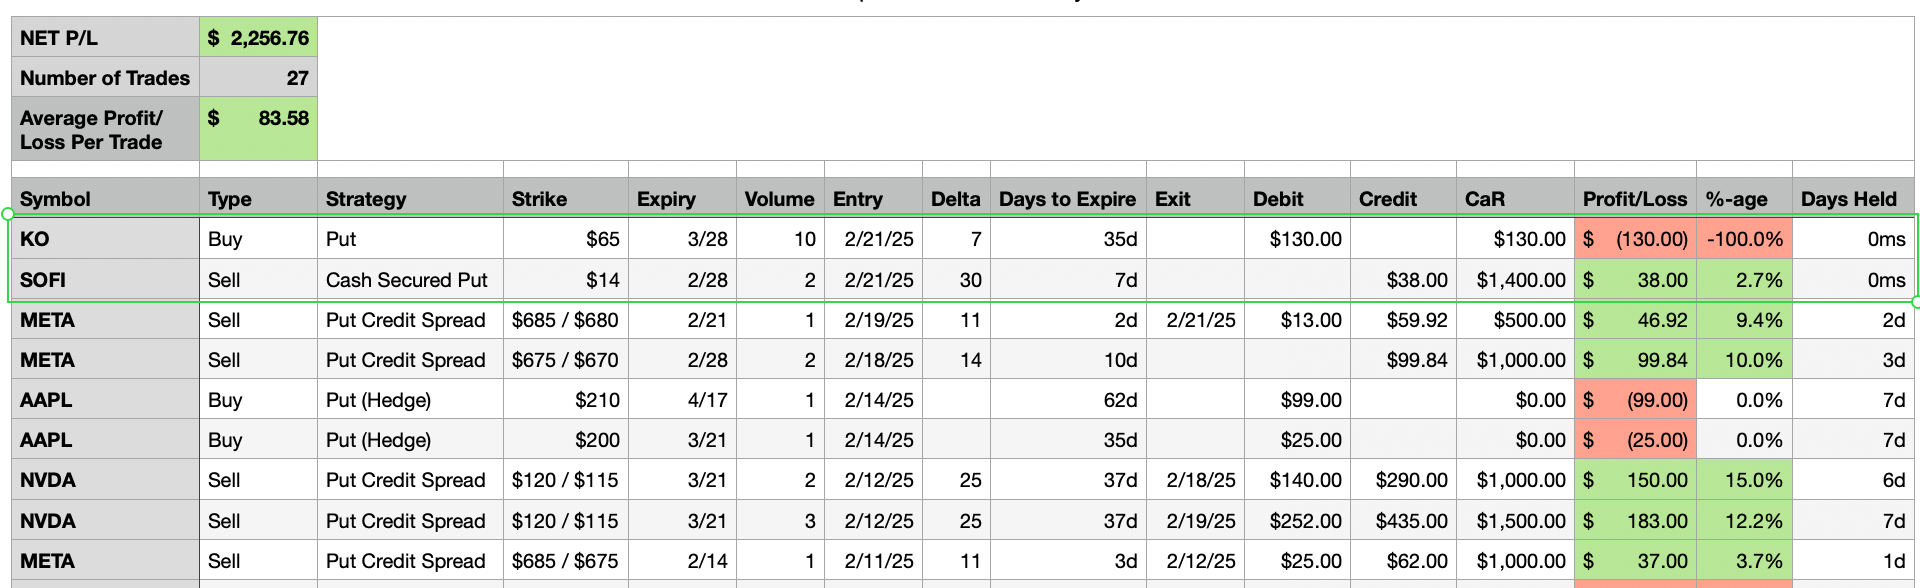
Task: Select the KO row's volume of 10
Action: point(780,239)
